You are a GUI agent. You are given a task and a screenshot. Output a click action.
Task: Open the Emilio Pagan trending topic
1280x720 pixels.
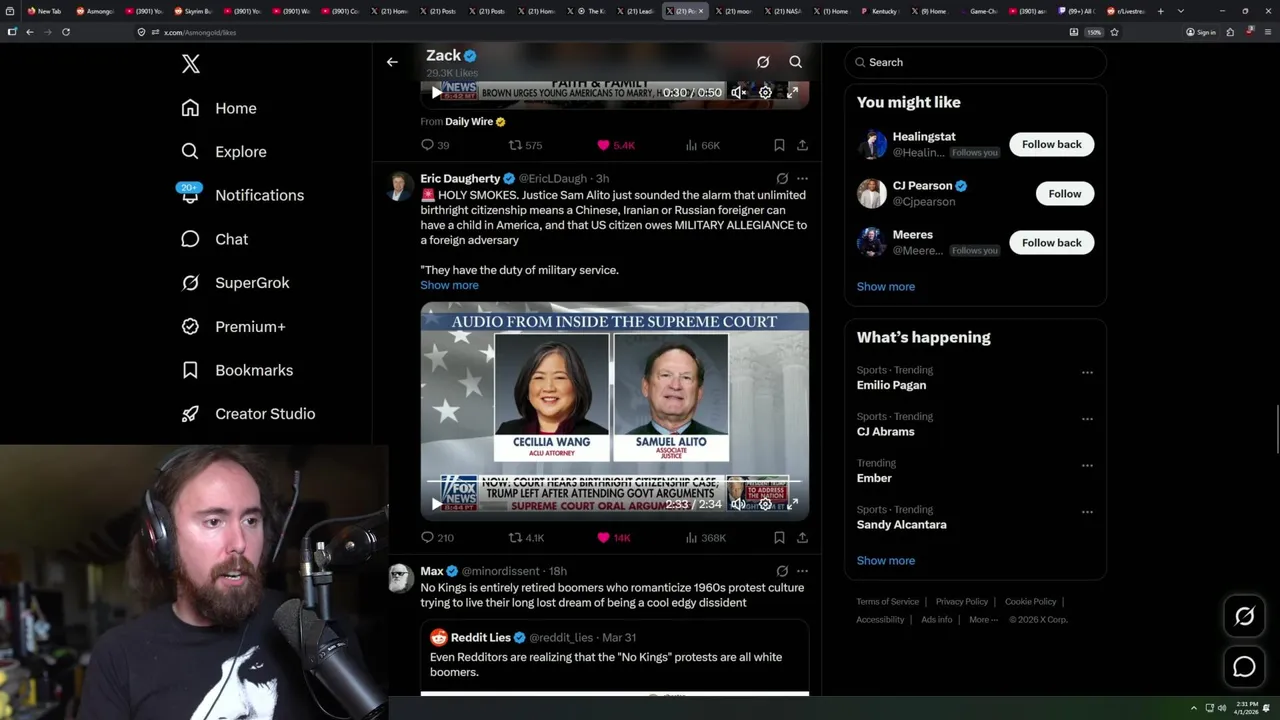pos(891,385)
